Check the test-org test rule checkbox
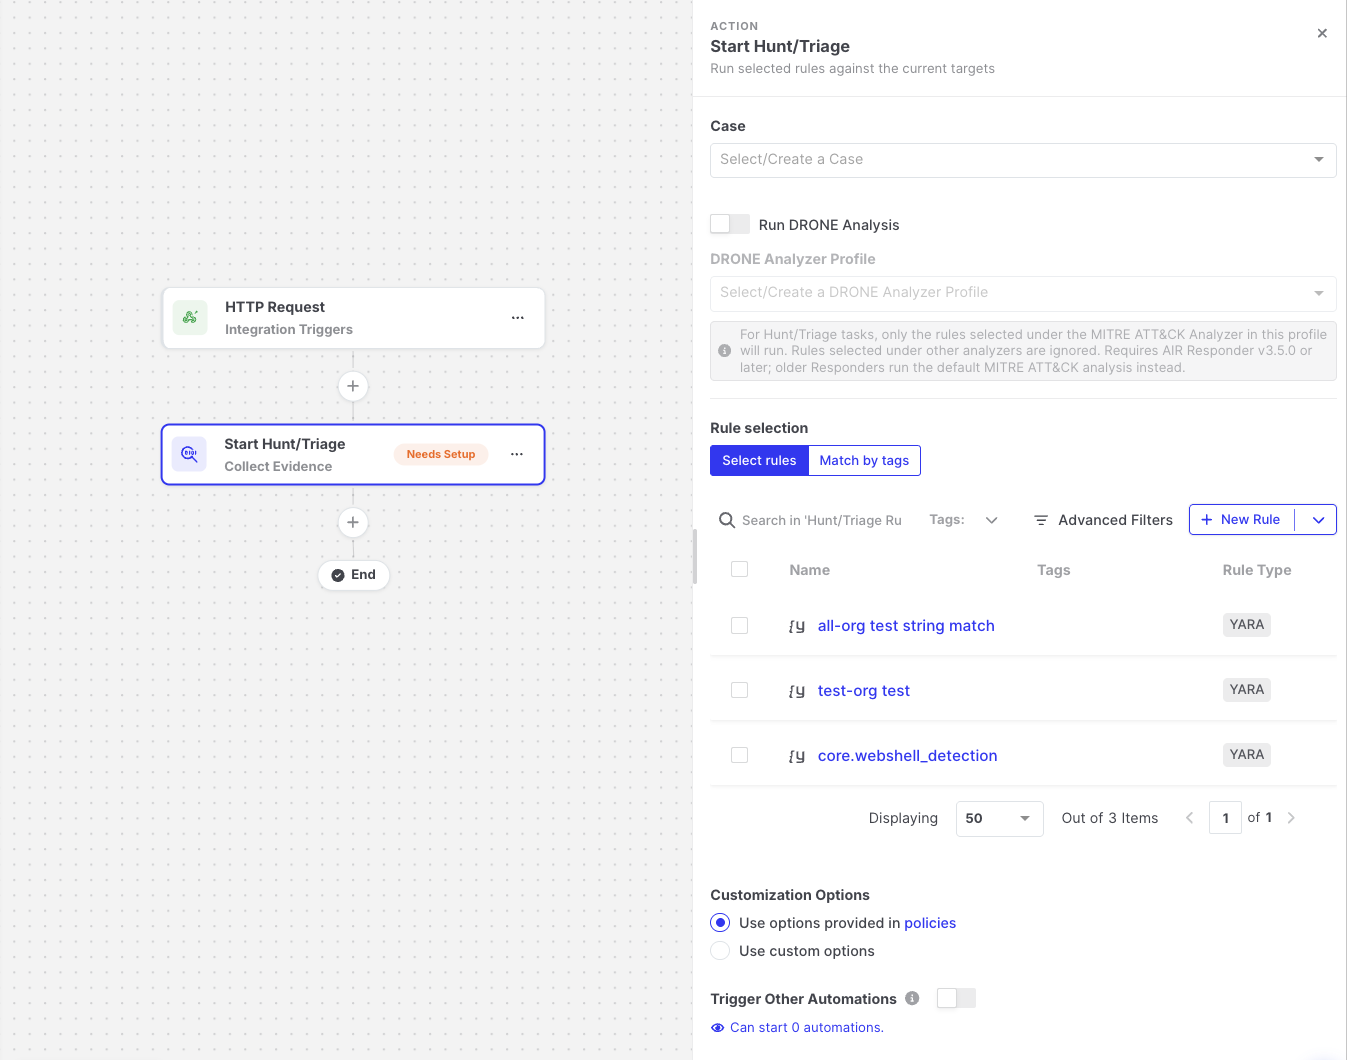 (740, 690)
